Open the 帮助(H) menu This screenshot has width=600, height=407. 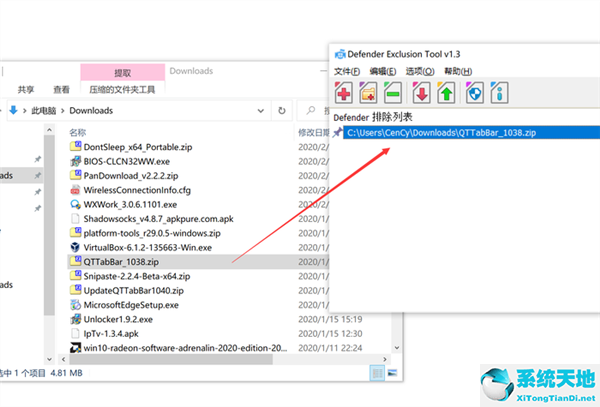click(x=458, y=72)
